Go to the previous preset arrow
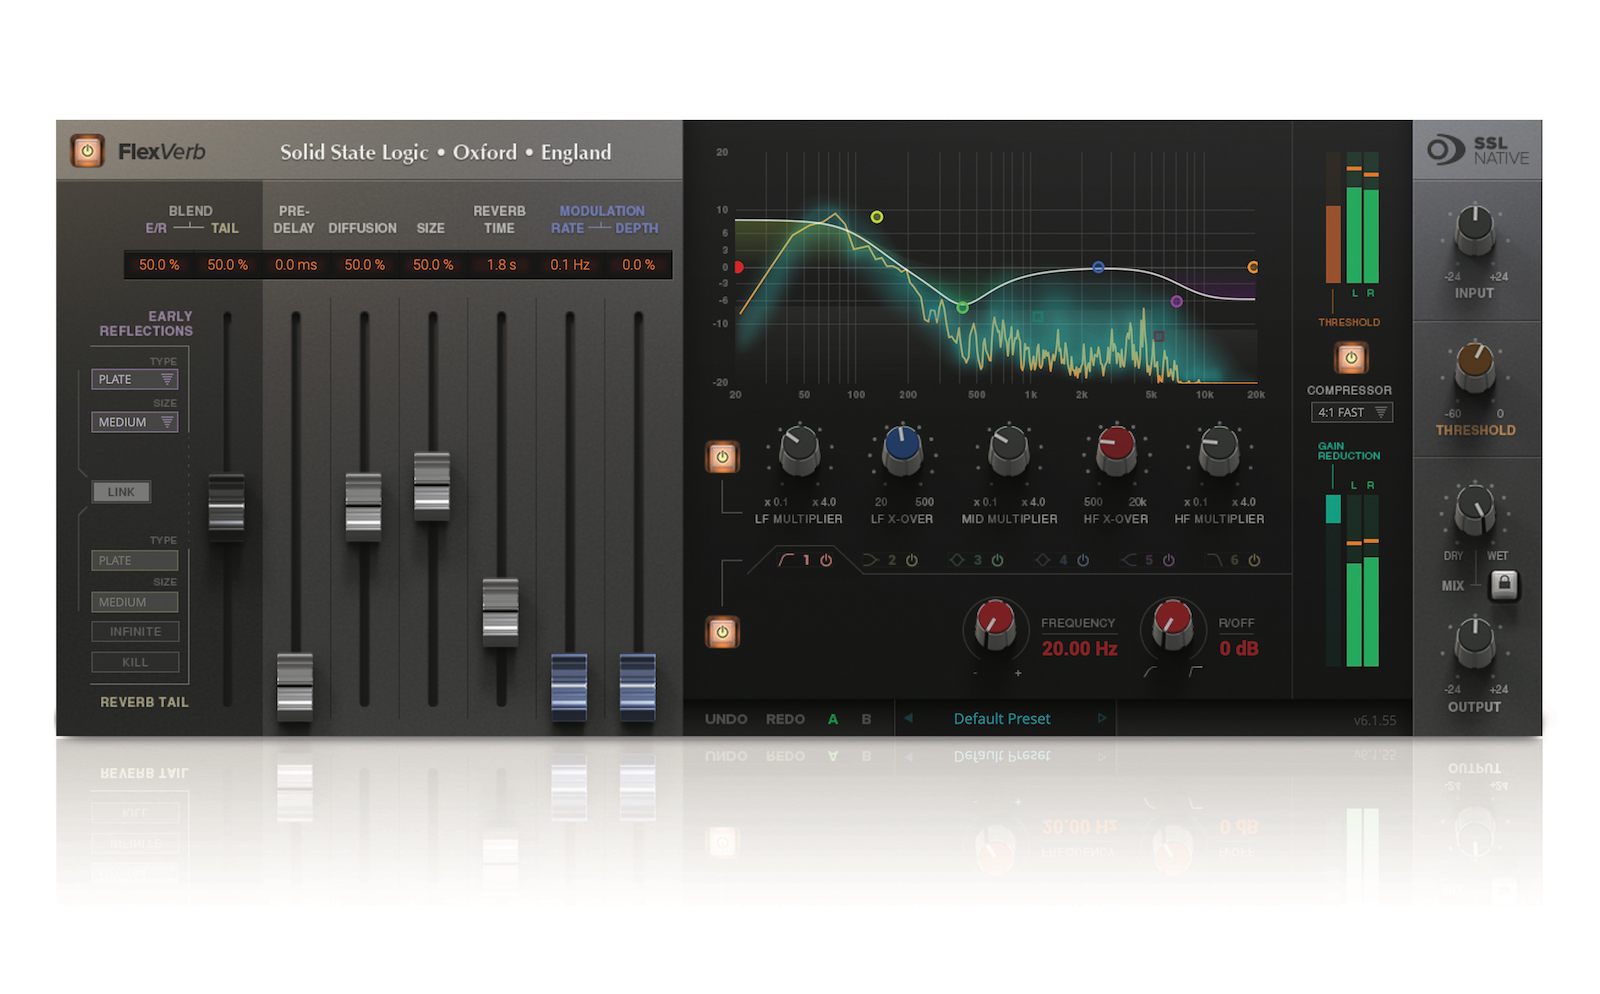The height and width of the screenshot is (994, 1600). [908, 718]
